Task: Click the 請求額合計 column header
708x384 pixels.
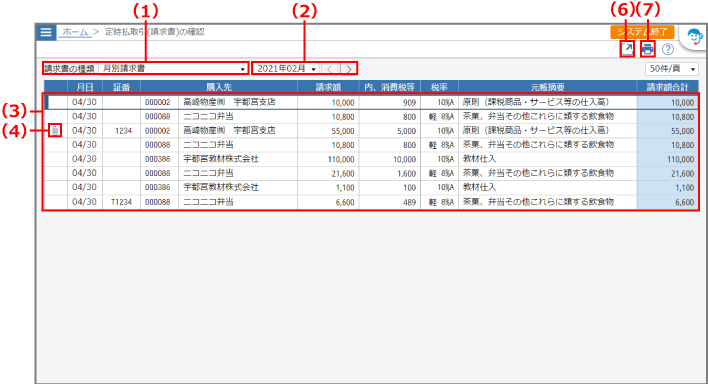Action: tap(667, 87)
